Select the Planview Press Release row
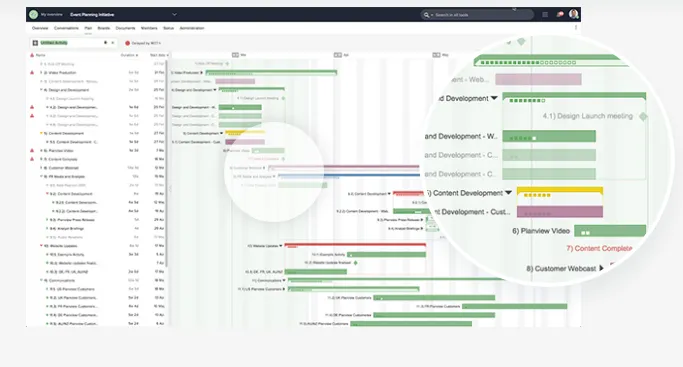683x367 pixels. [x=97, y=220]
